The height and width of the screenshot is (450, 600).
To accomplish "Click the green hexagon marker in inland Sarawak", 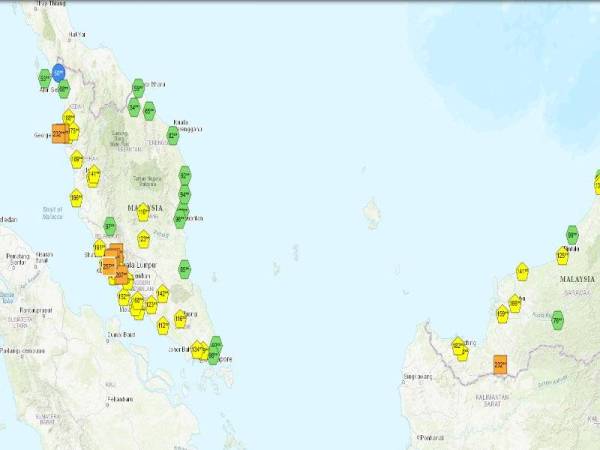I will coord(557,320).
